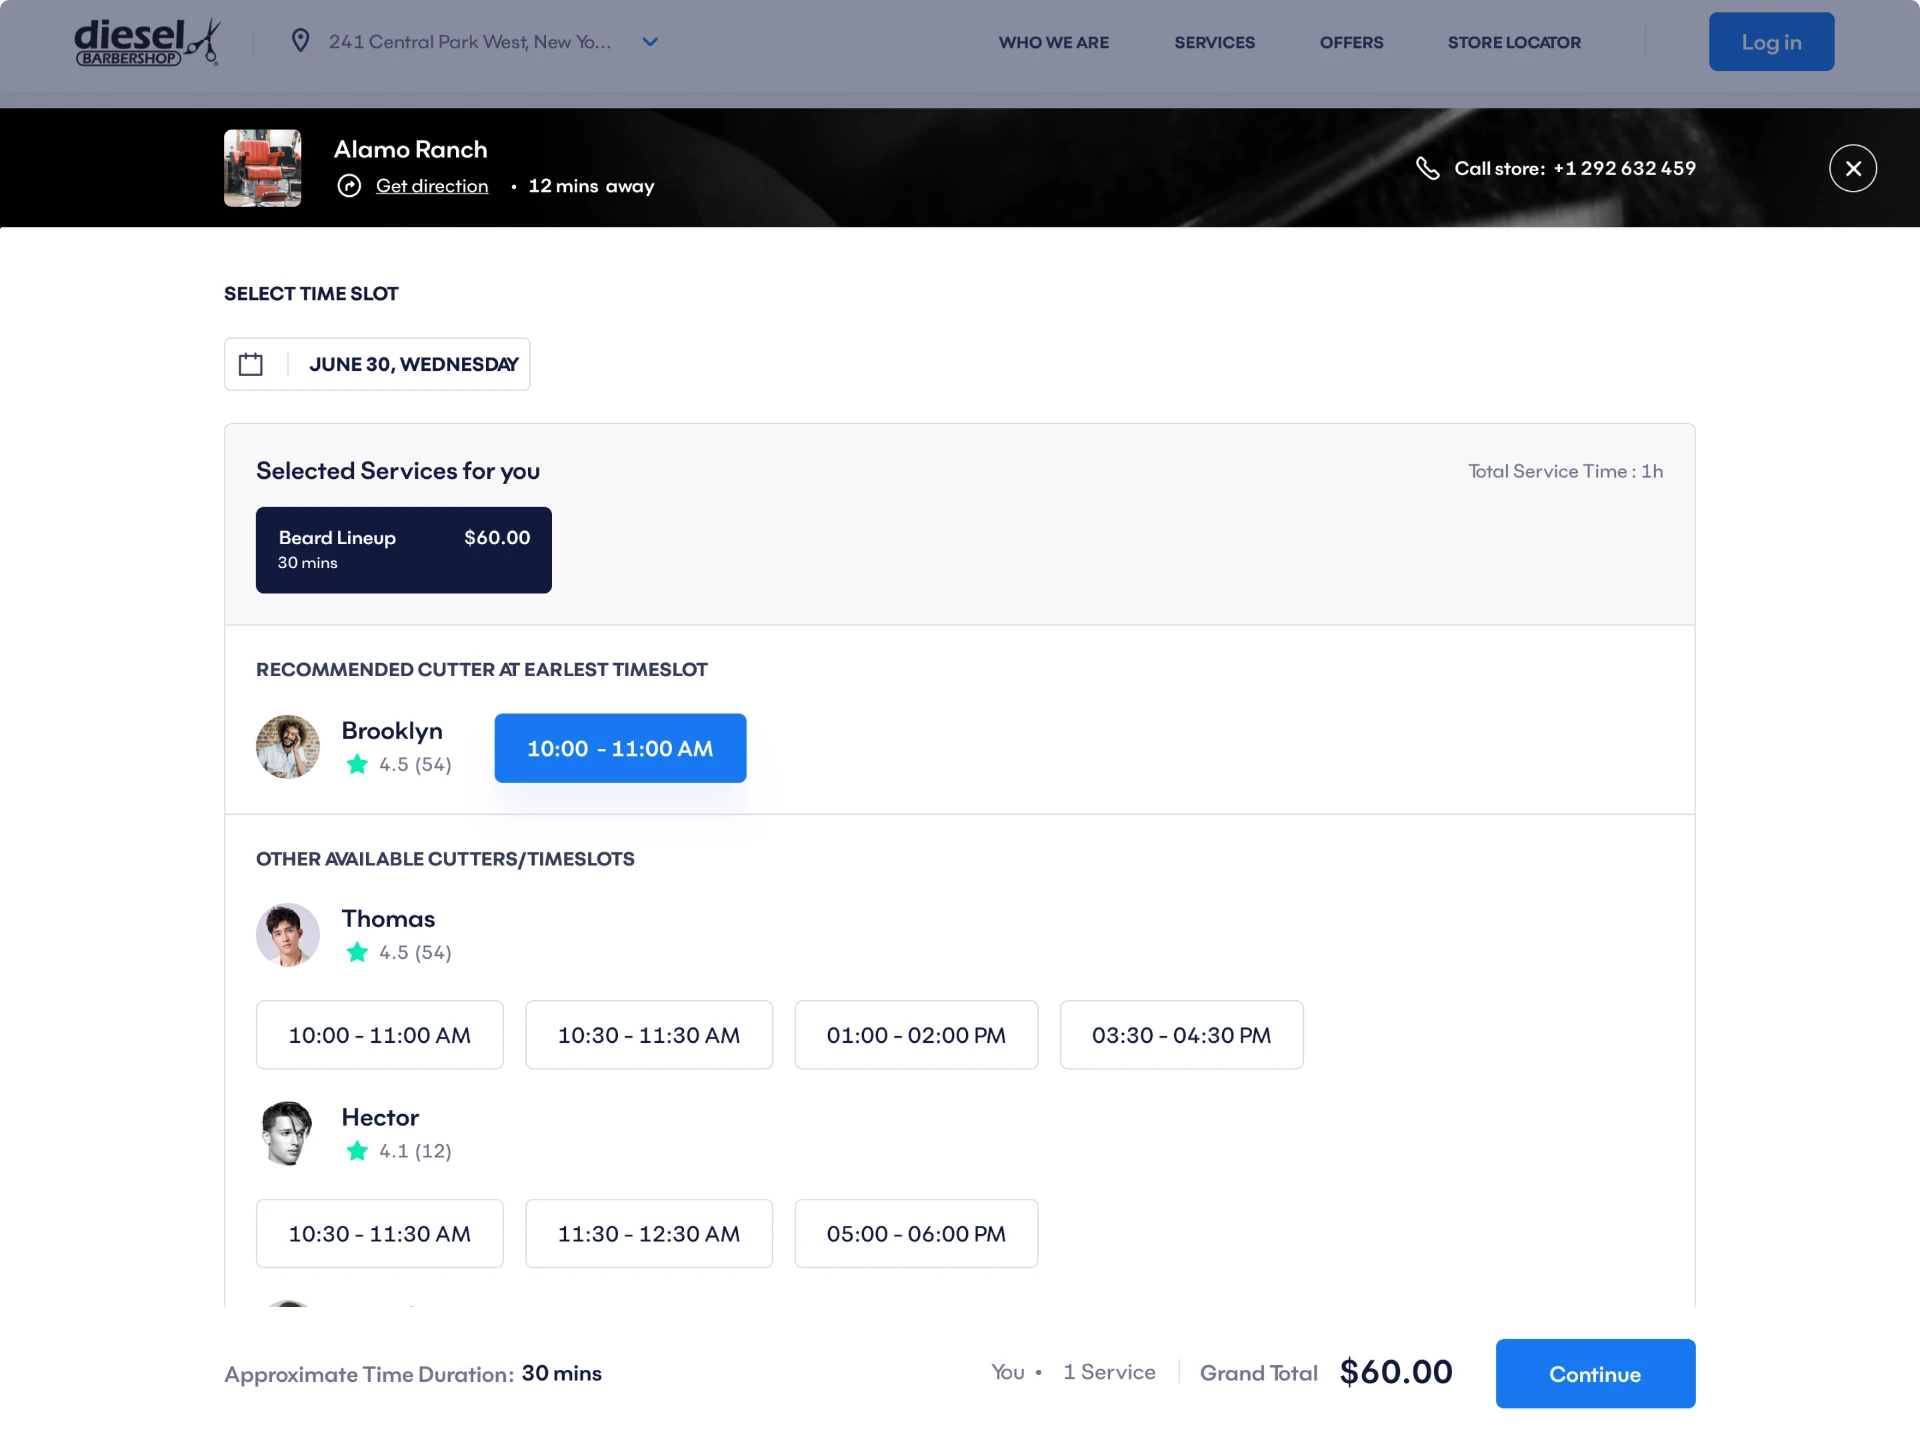Viewport: 1920px width, 1440px height.
Task: Click the Continue button
Action: [1595, 1374]
